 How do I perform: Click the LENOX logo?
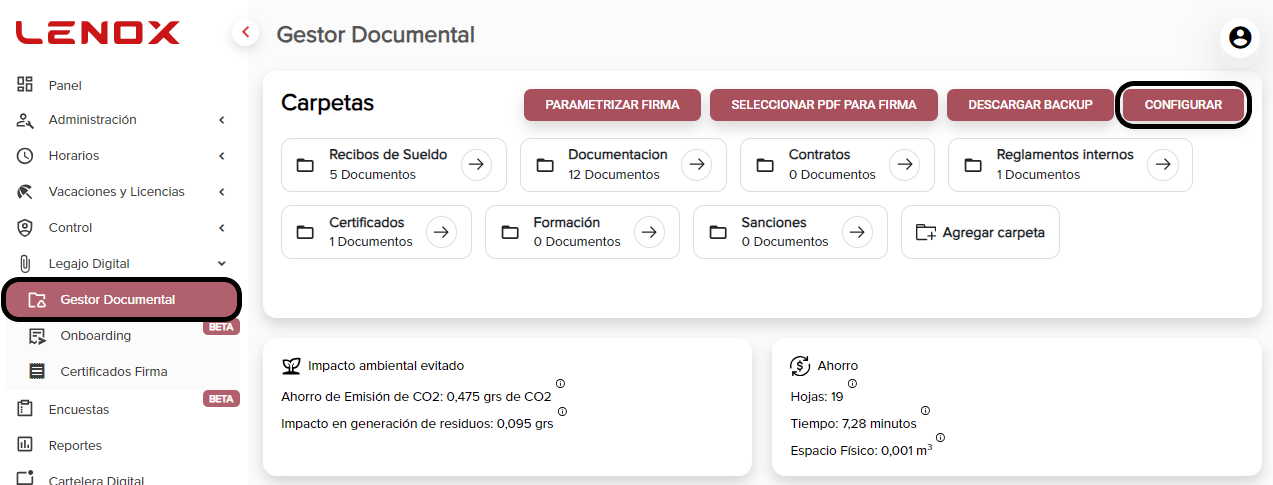tap(97, 33)
